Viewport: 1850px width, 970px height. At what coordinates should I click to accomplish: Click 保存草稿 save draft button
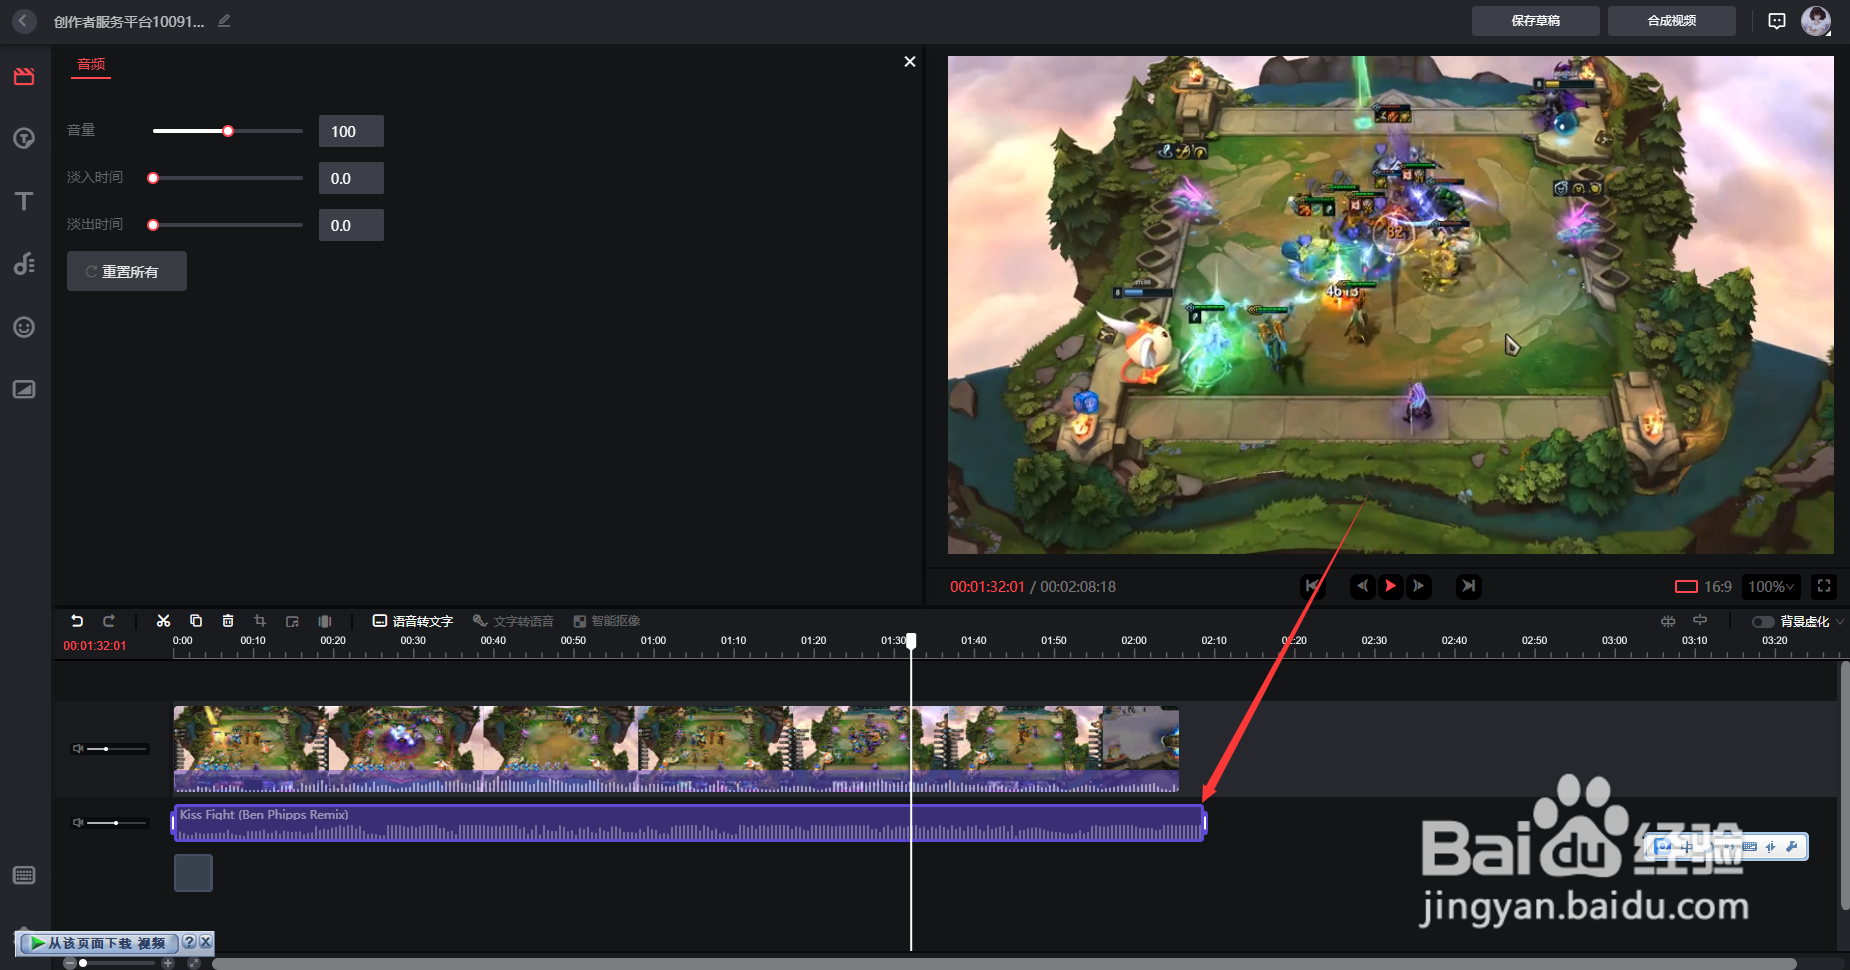(x=1535, y=21)
